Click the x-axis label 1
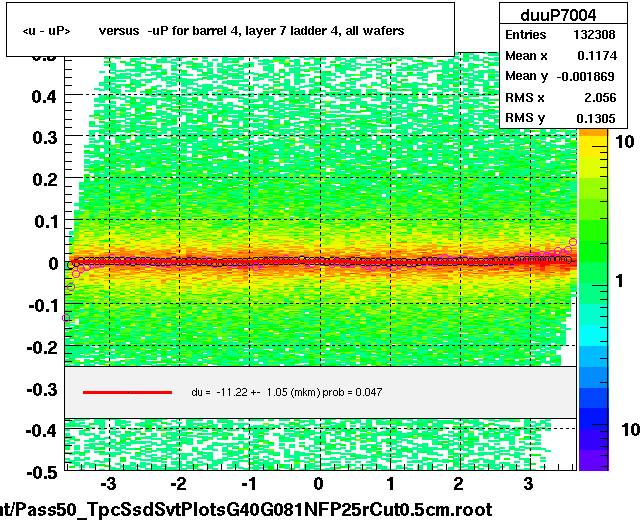Image resolution: width=640 pixels, height=523 pixels. [391, 484]
